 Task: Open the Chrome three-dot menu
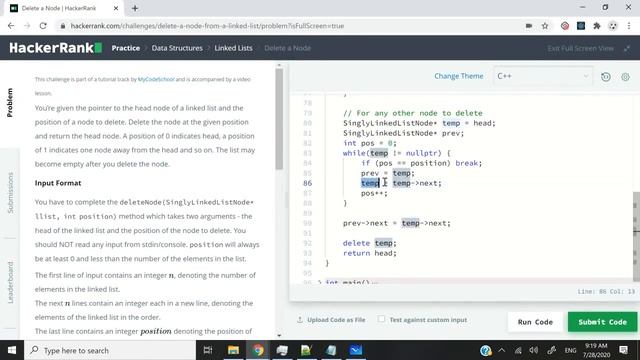coord(629,26)
